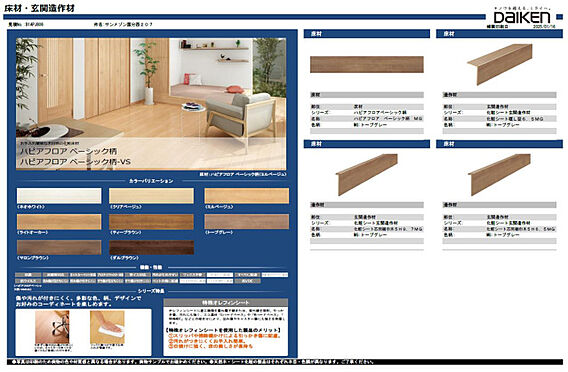This screenshot has width=568, height=372.
Task: Pick the マロンブラウン color swatch
Action: (59, 247)
